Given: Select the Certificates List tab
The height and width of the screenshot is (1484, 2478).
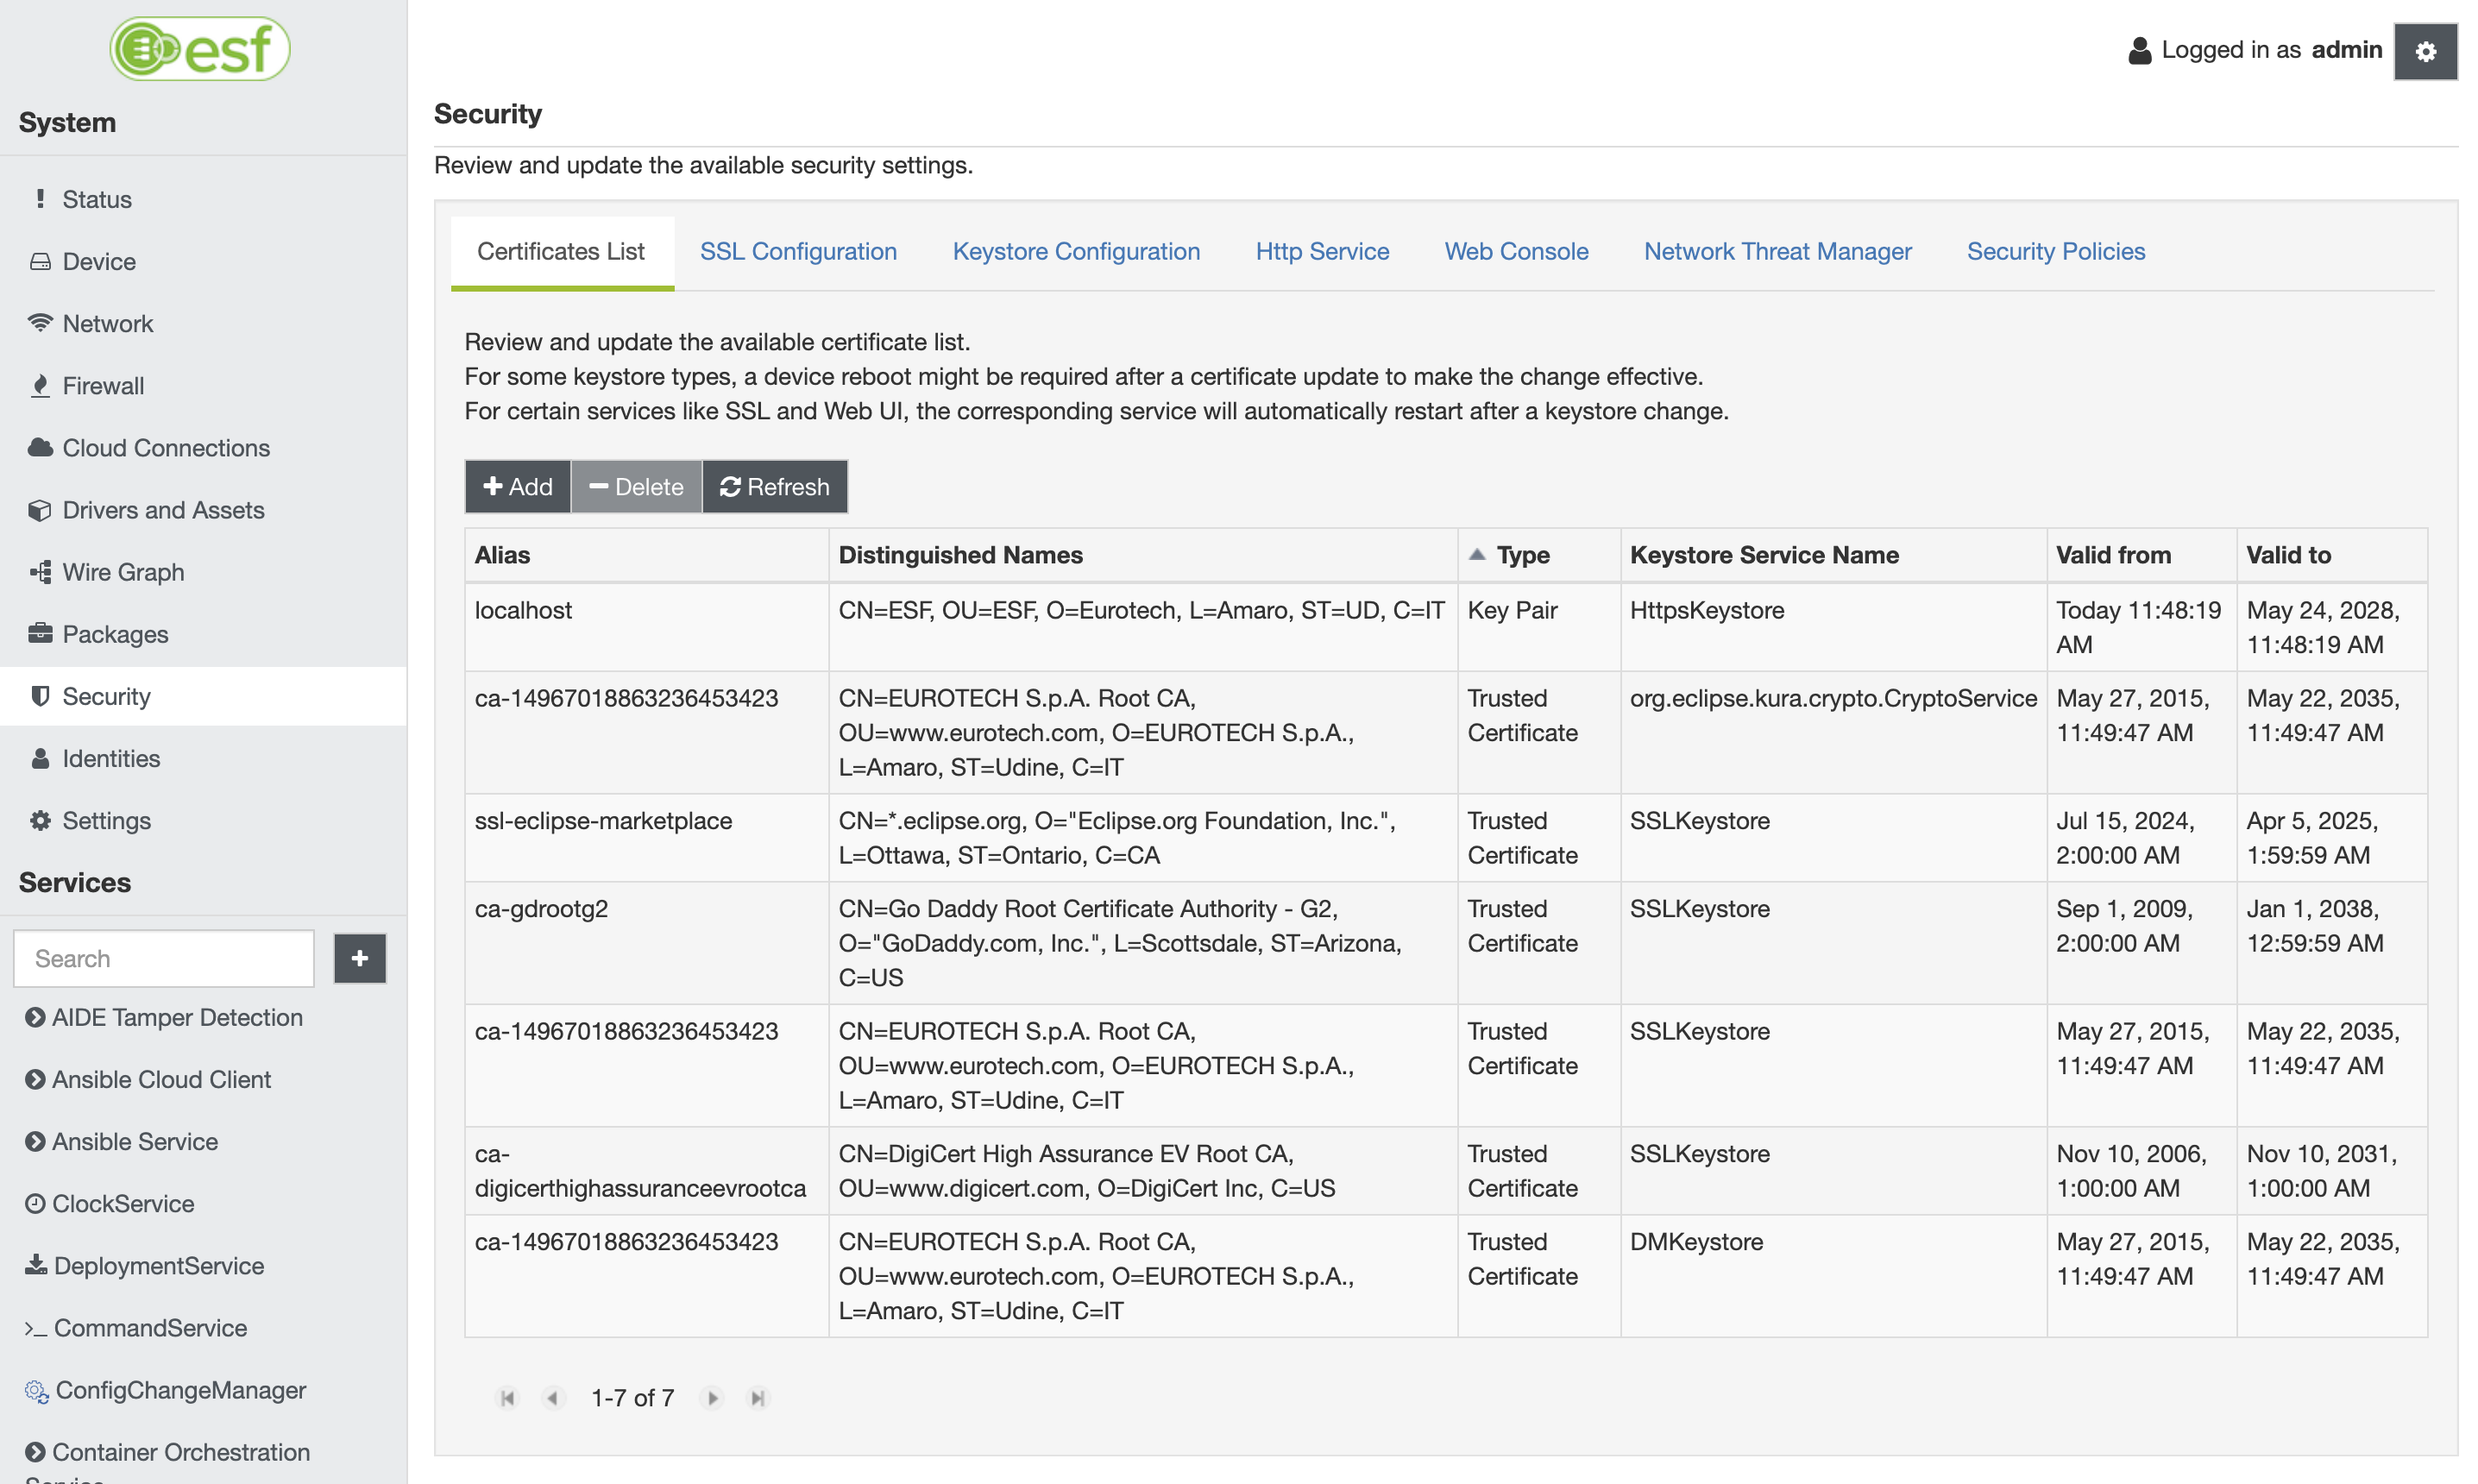Looking at the screenshot, I should 562,251.
